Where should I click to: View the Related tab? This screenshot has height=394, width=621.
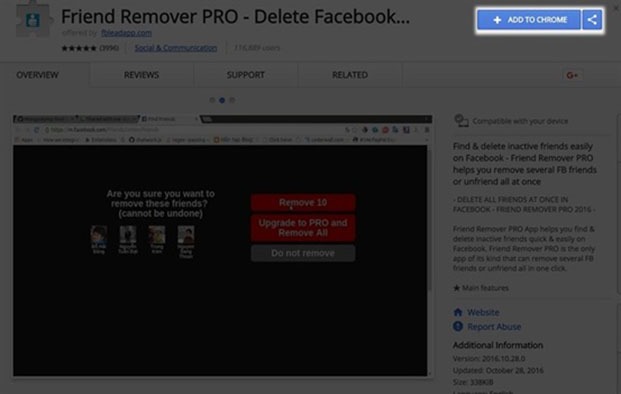(x=350, y=75)
